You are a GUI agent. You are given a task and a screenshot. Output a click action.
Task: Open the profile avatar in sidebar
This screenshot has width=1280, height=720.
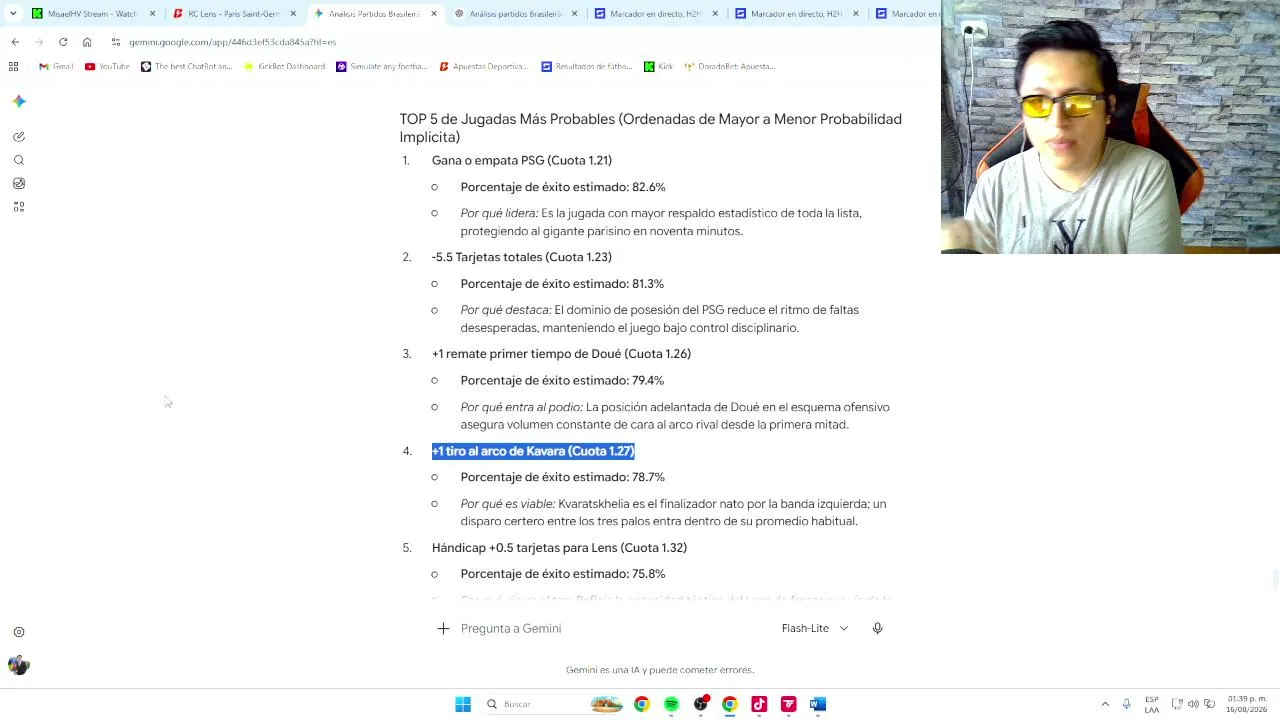click(19, 665)
